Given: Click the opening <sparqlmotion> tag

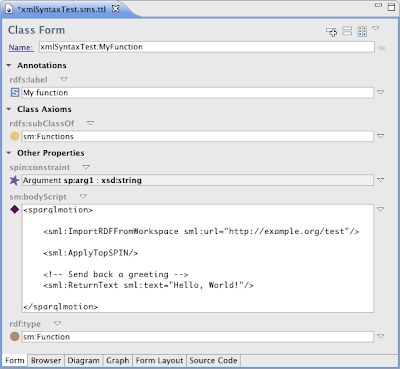Looking at the screenshot, I should 58,210.
